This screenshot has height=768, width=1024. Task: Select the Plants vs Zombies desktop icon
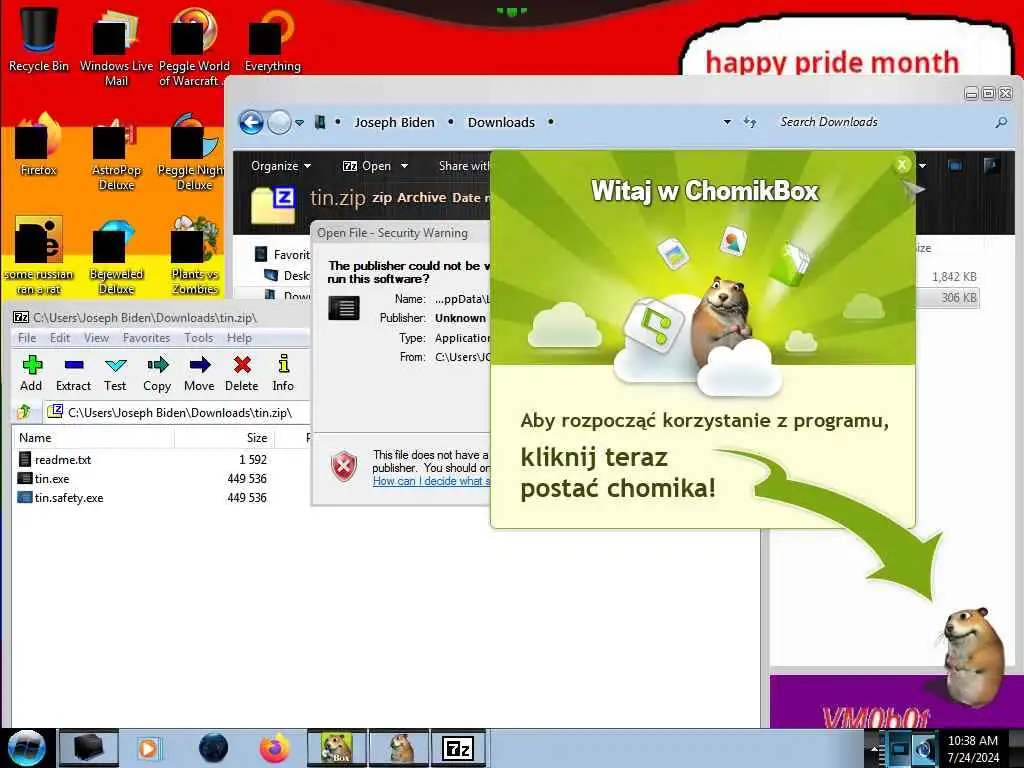(194, 257)
